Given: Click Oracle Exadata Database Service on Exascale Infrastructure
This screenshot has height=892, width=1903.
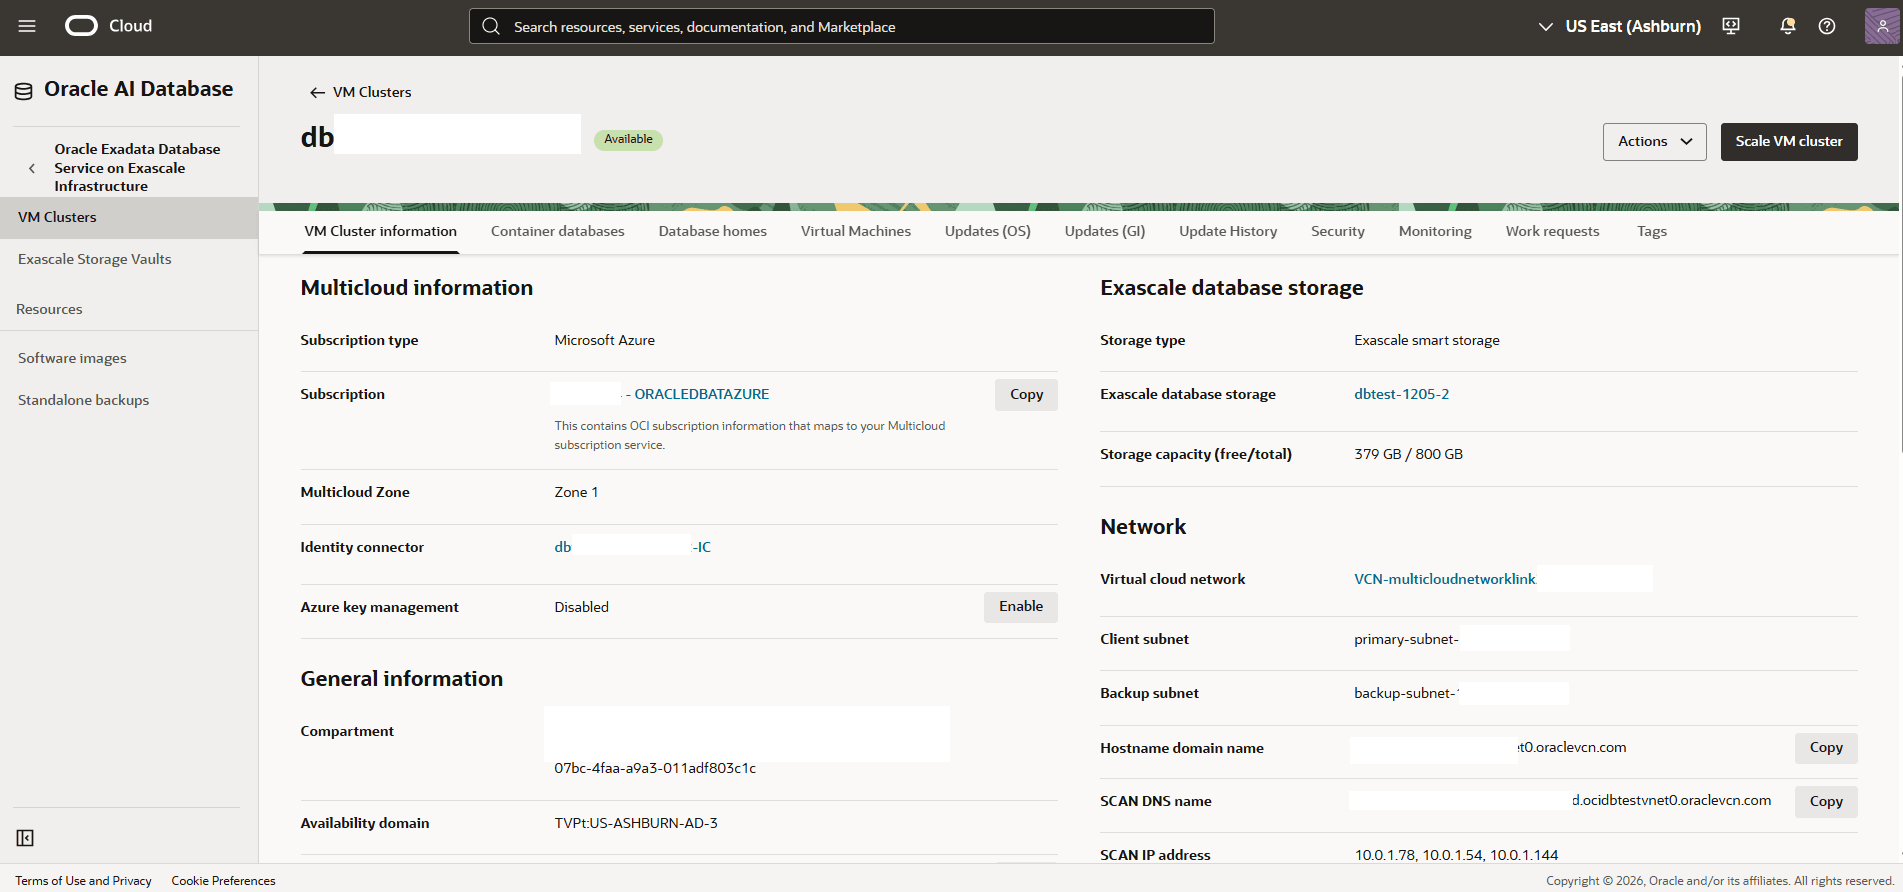Looking at the screenshot, I should click(x=137, y=167).
